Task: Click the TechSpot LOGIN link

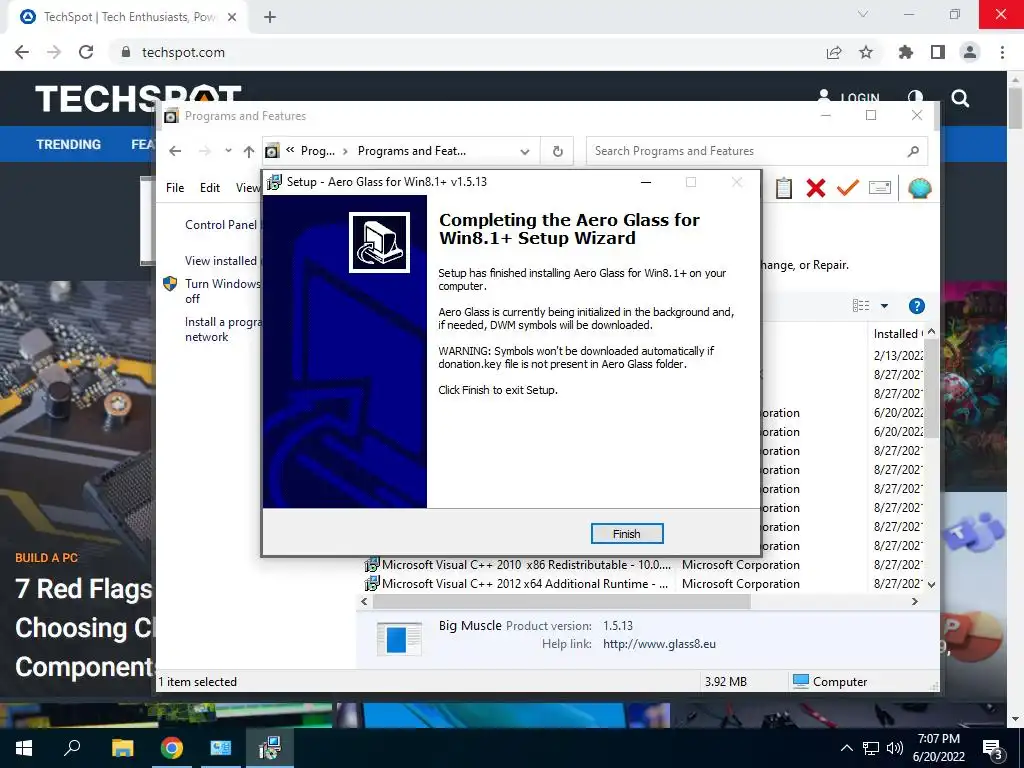Action: tap(849, 95)
